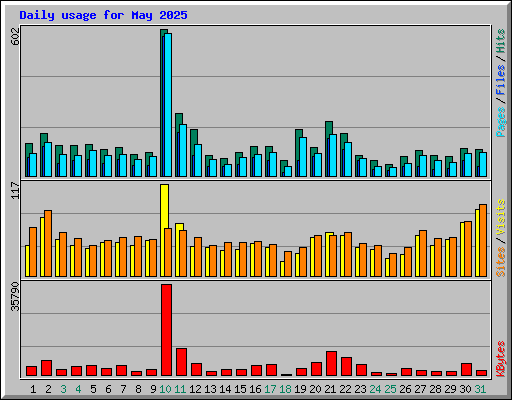Image resolution: width=512 pixels, height=400 pixels.
Task: Click day 12 on the x-axis
Action: point(195,389)
